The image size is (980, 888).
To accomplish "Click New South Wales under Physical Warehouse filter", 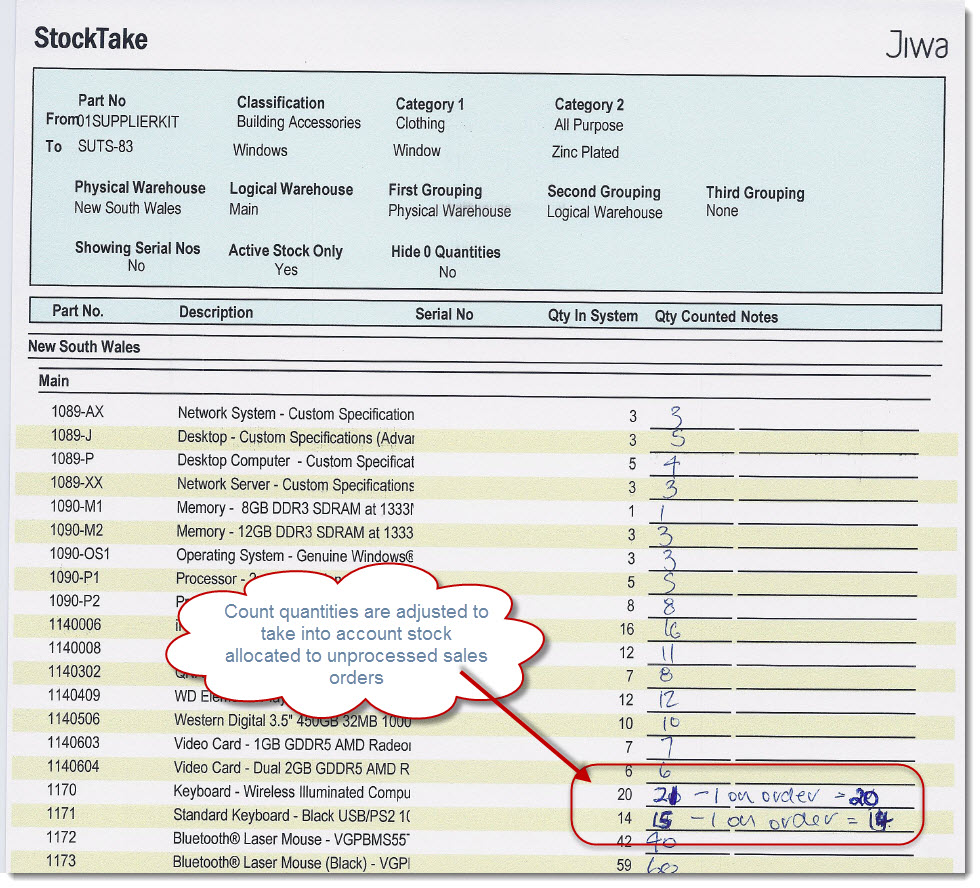I will click(128, 208).
